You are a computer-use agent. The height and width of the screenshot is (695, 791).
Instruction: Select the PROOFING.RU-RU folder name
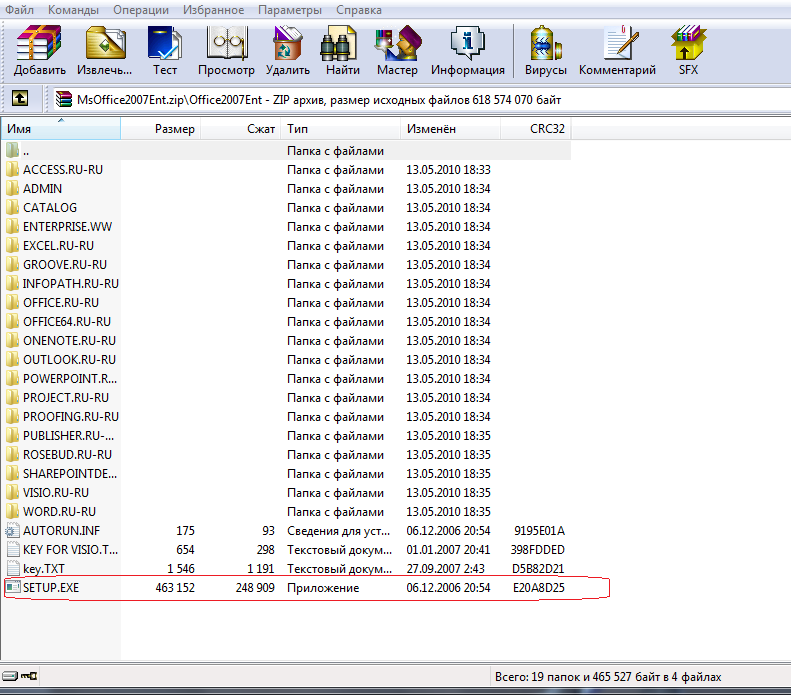71,417
